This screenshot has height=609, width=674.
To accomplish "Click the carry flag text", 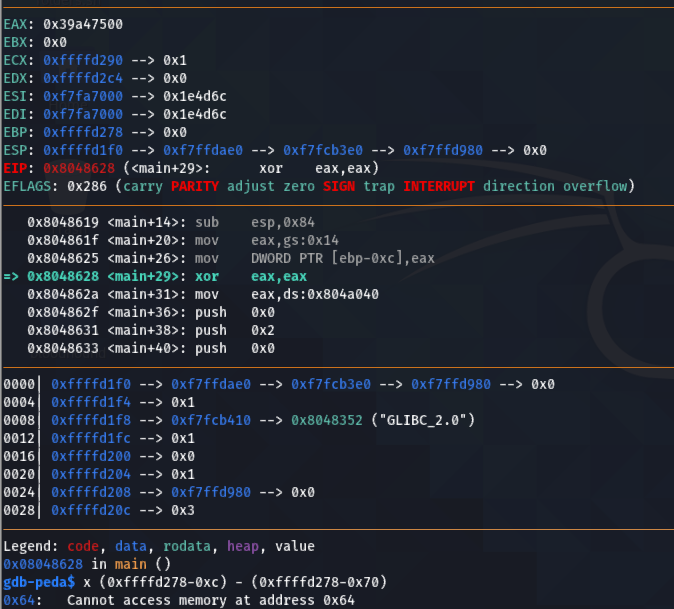I will click(143, 186).
